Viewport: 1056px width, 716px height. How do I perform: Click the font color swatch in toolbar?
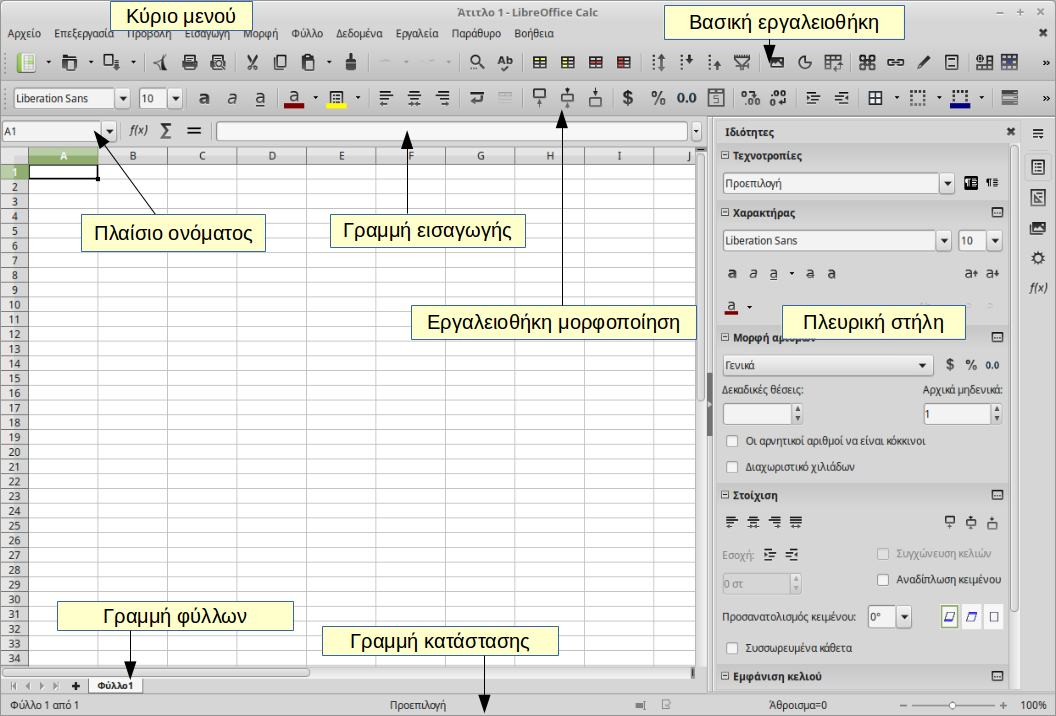pyautogui.click(x=294, y=98)
